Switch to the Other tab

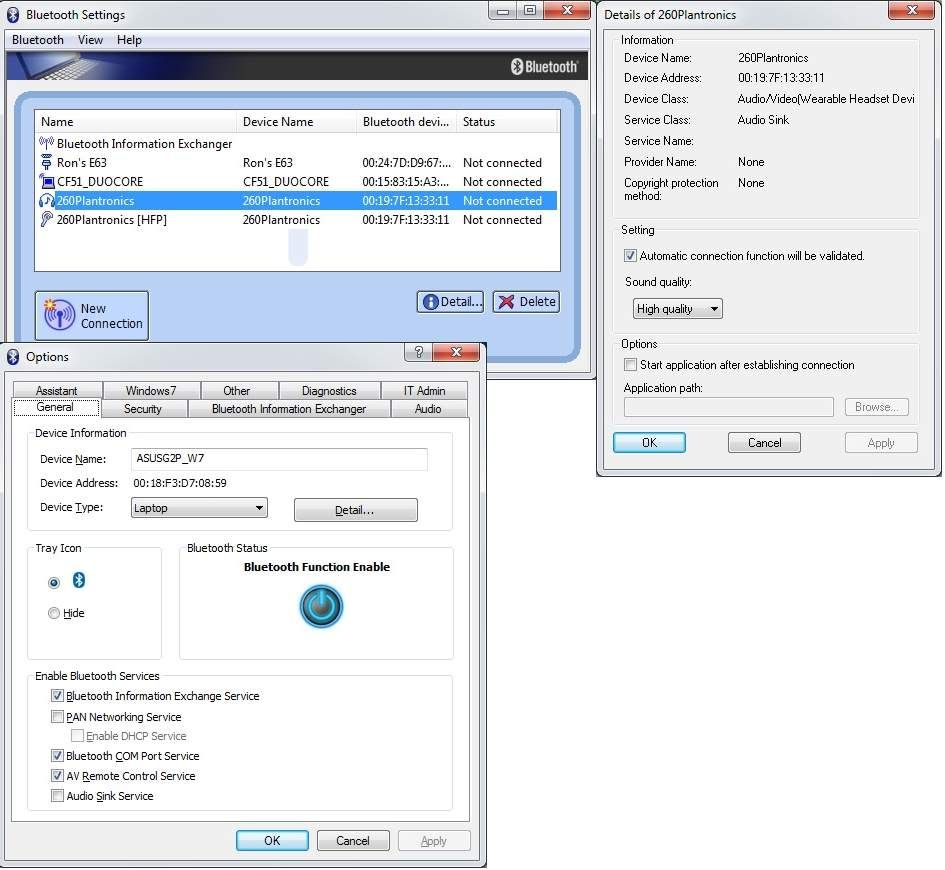[x=237, y=390]
